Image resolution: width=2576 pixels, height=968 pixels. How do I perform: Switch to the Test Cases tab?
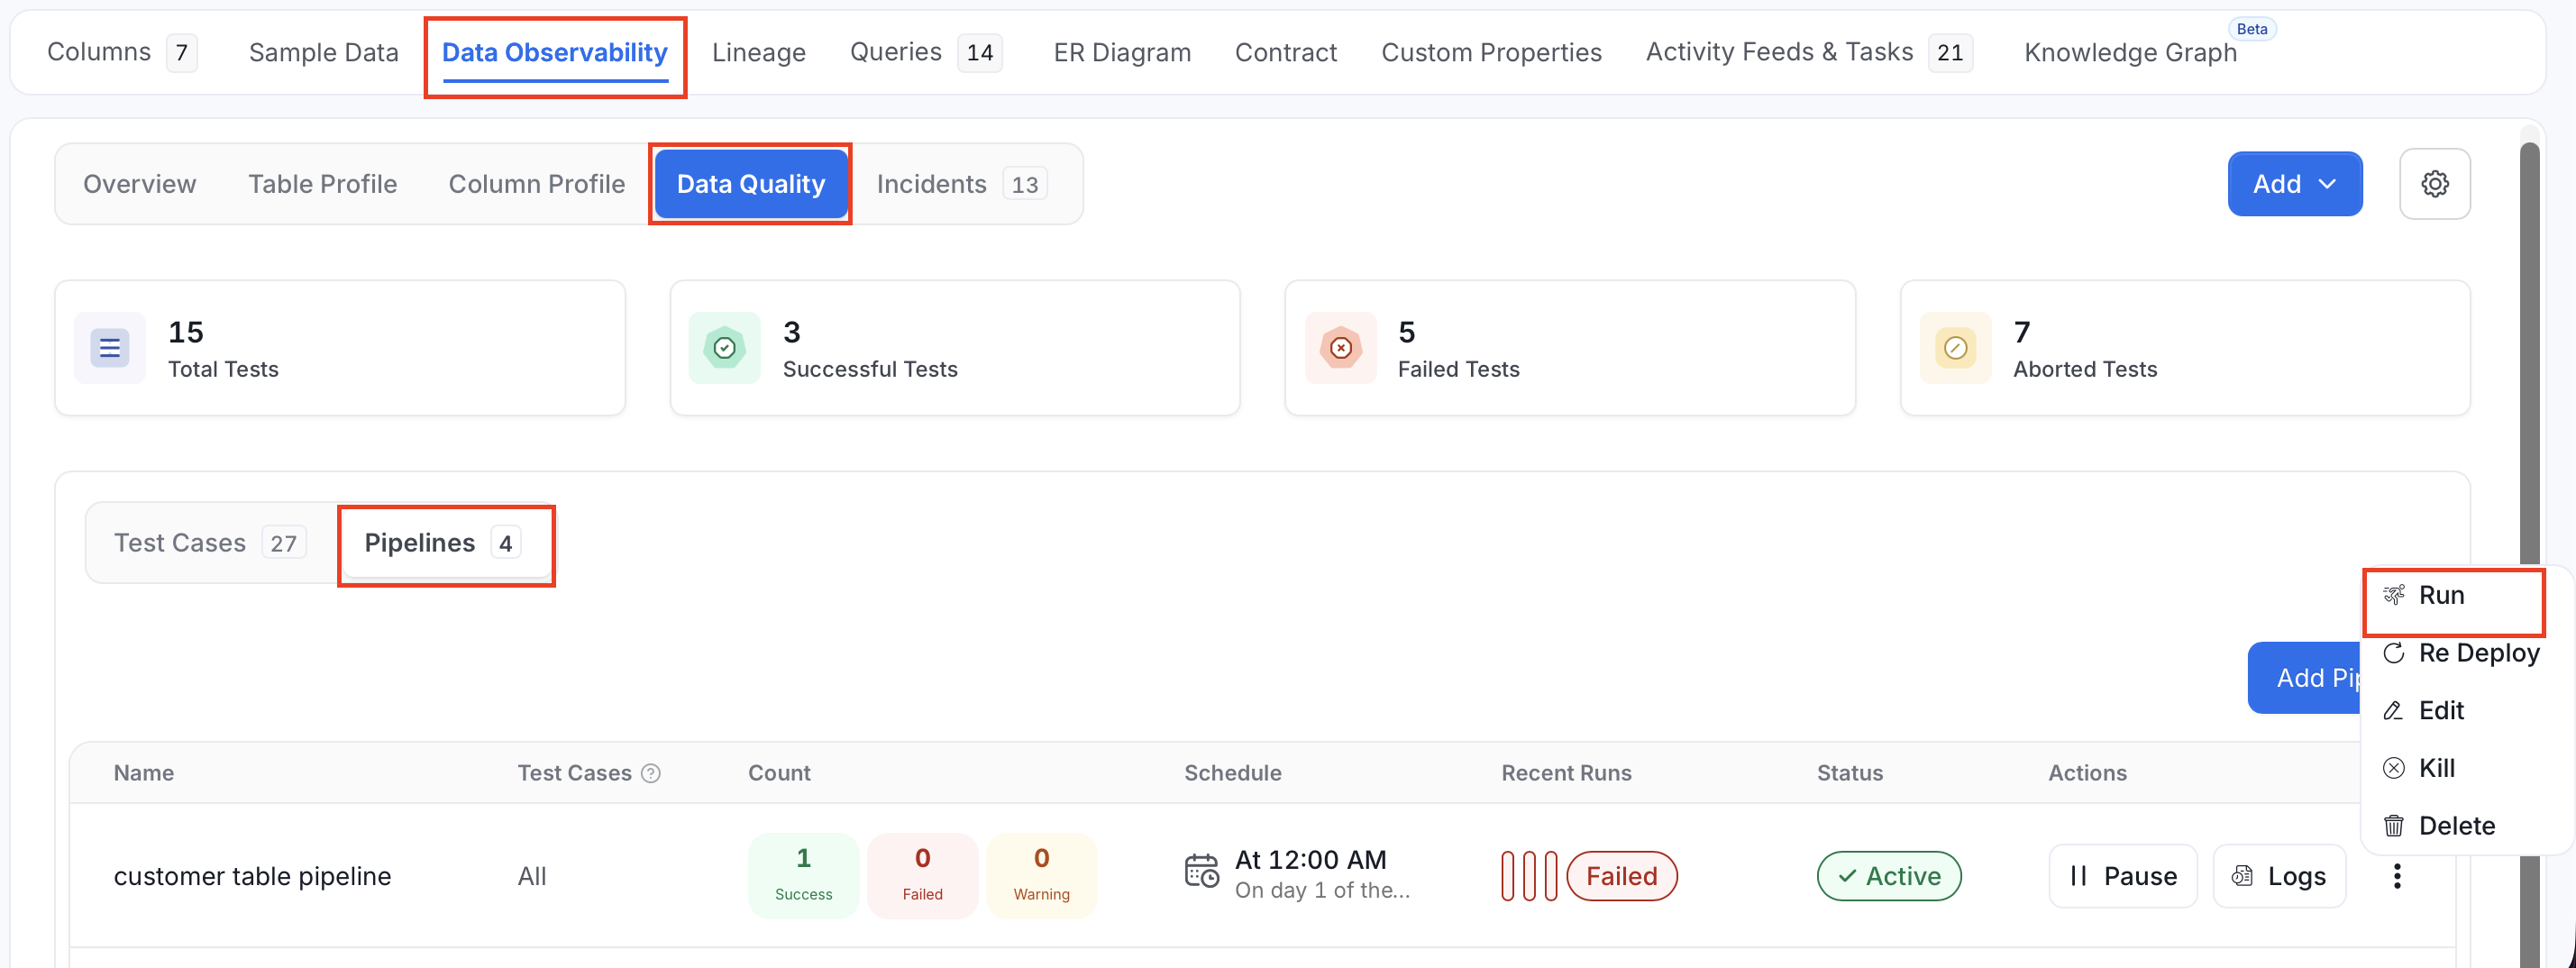coord(209,543)
